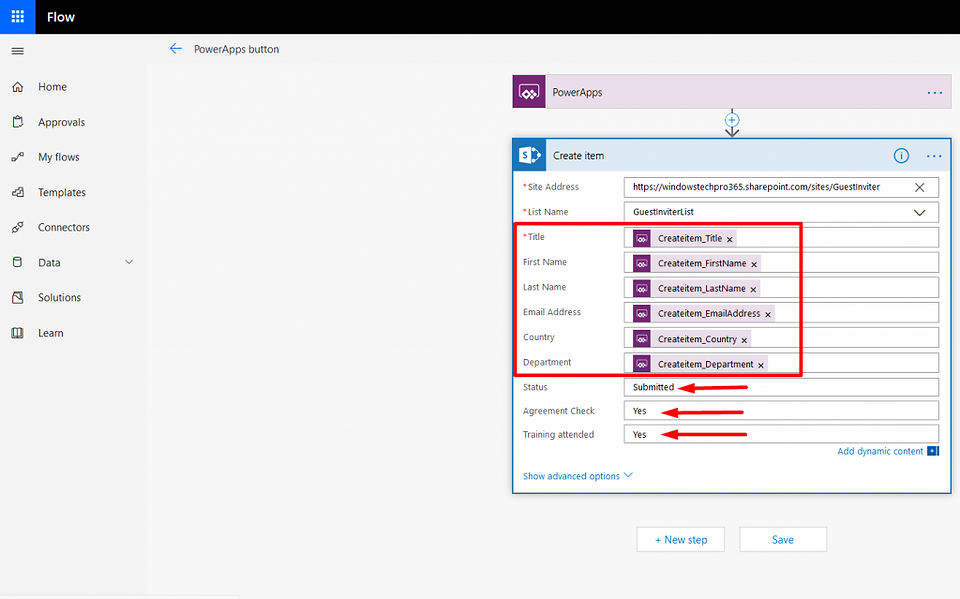
Task: Open Solutions in the sidebar
Action: pos(59,298)
